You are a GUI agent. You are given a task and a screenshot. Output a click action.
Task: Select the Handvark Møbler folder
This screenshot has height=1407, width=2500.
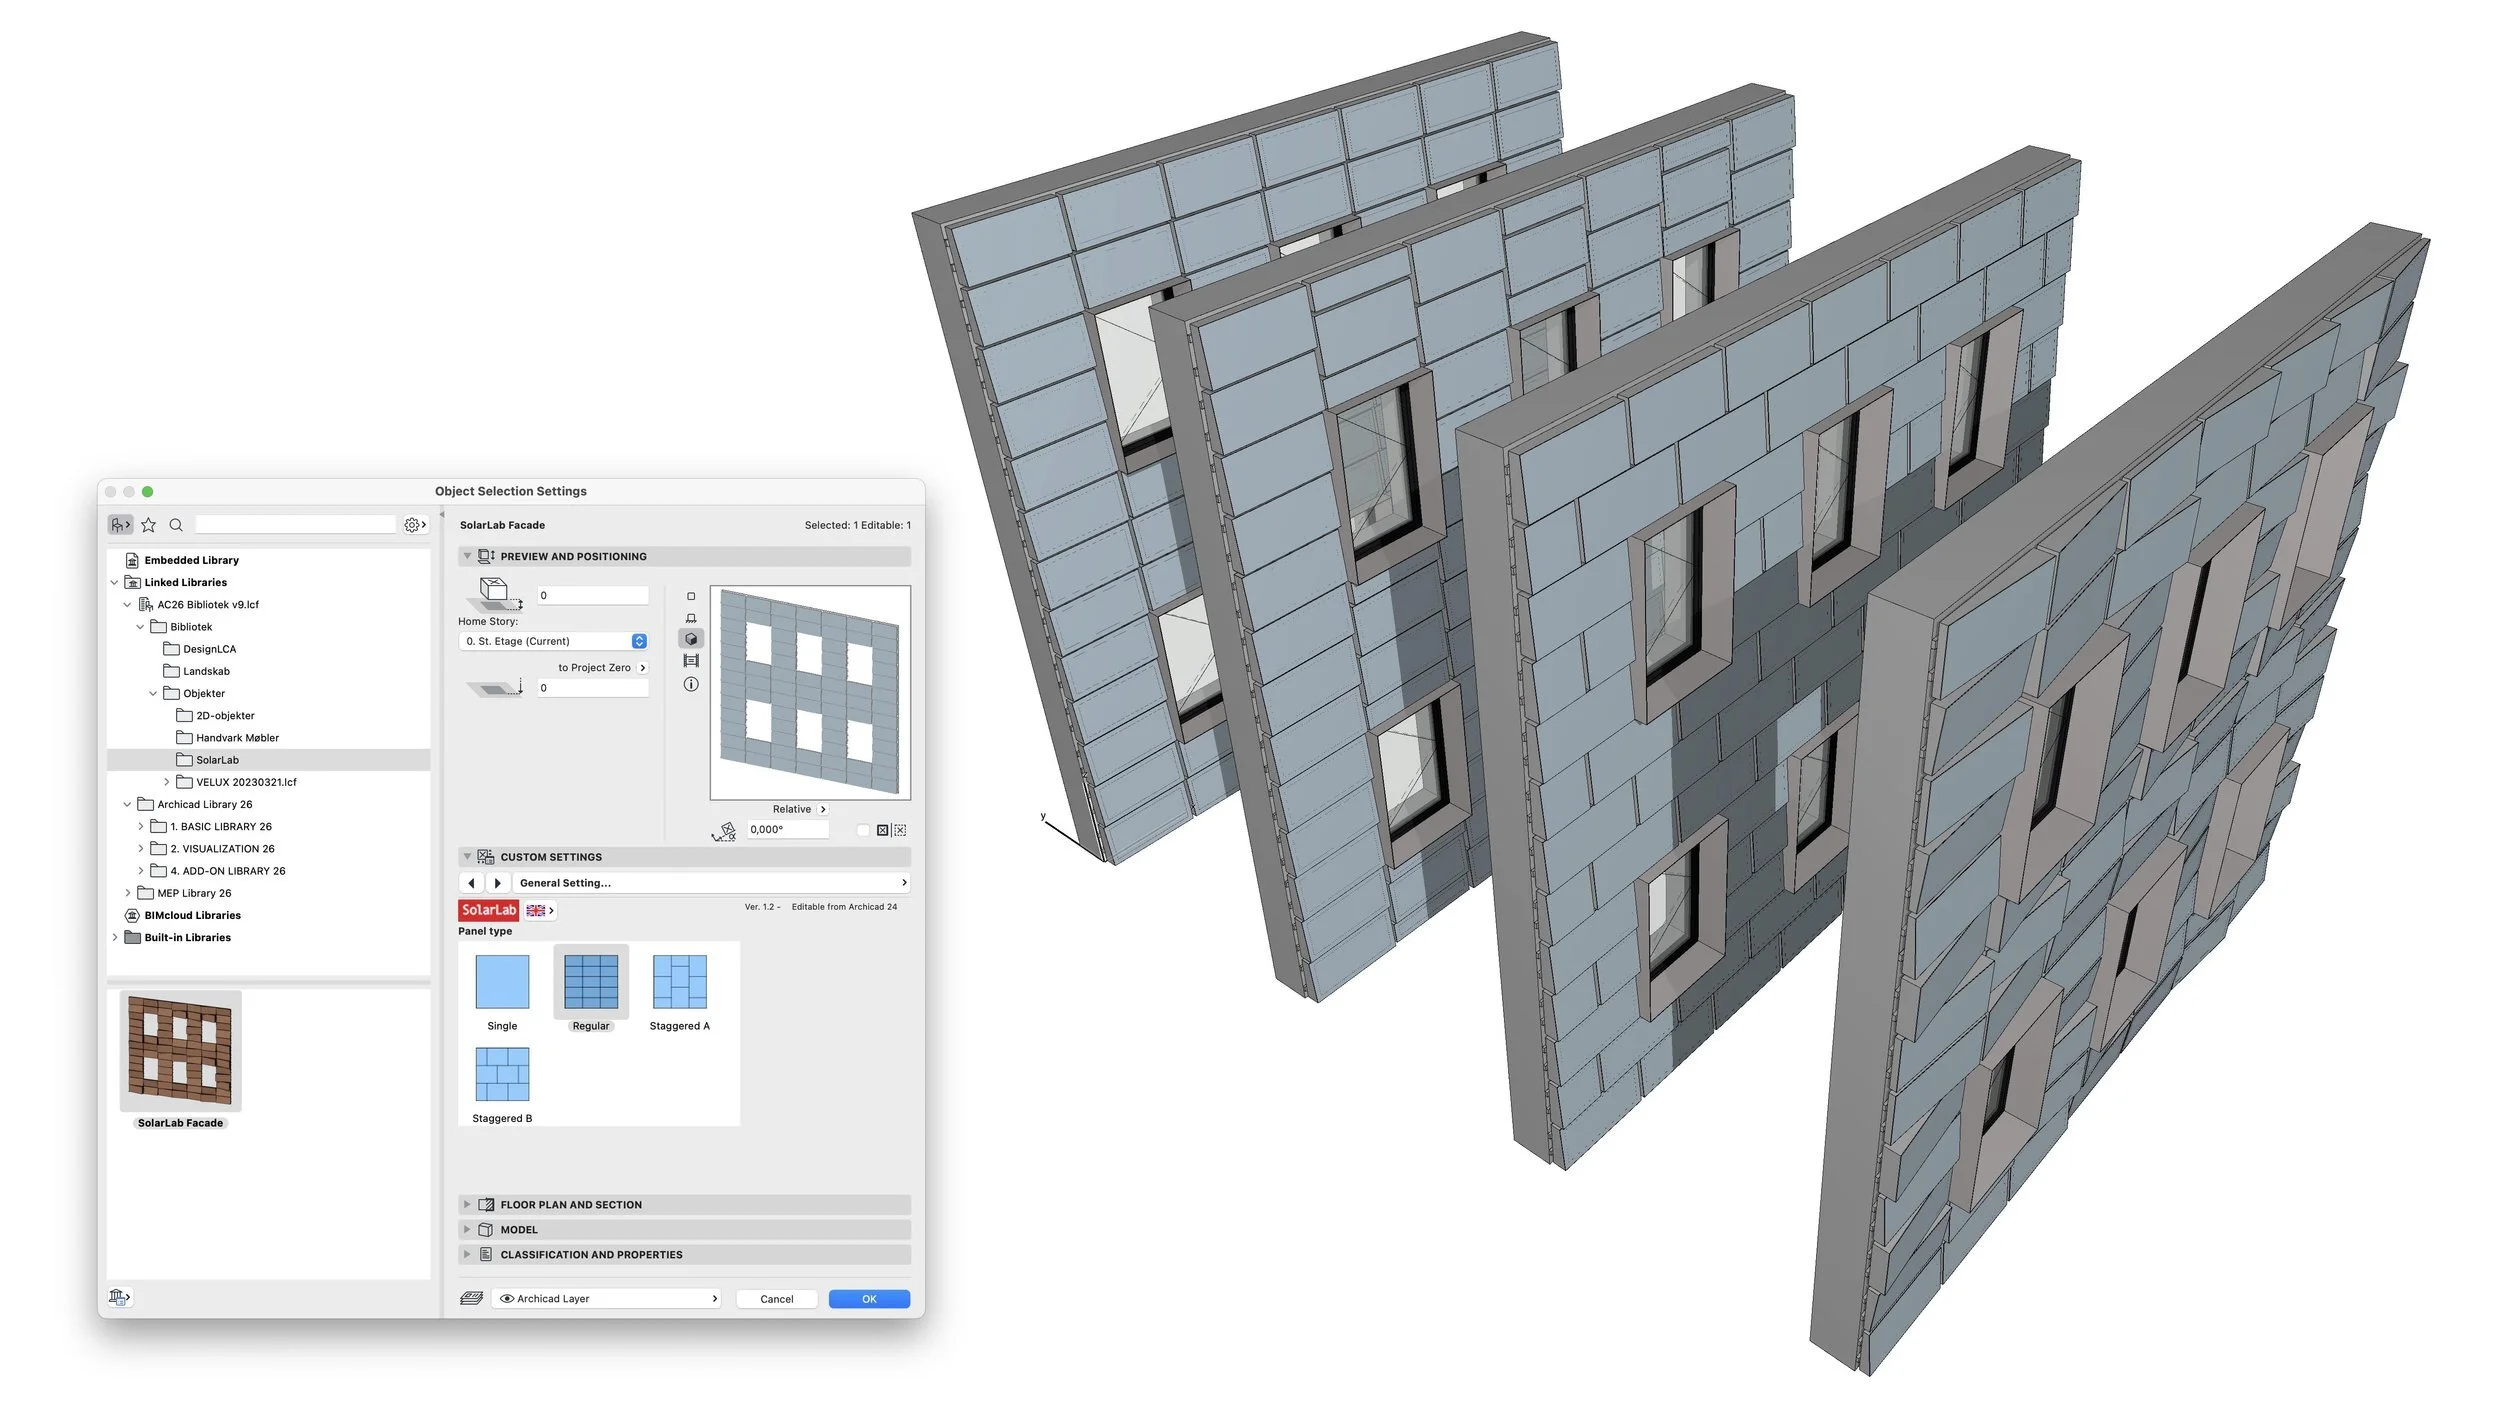pyautogui.click(x=237, y=738)
